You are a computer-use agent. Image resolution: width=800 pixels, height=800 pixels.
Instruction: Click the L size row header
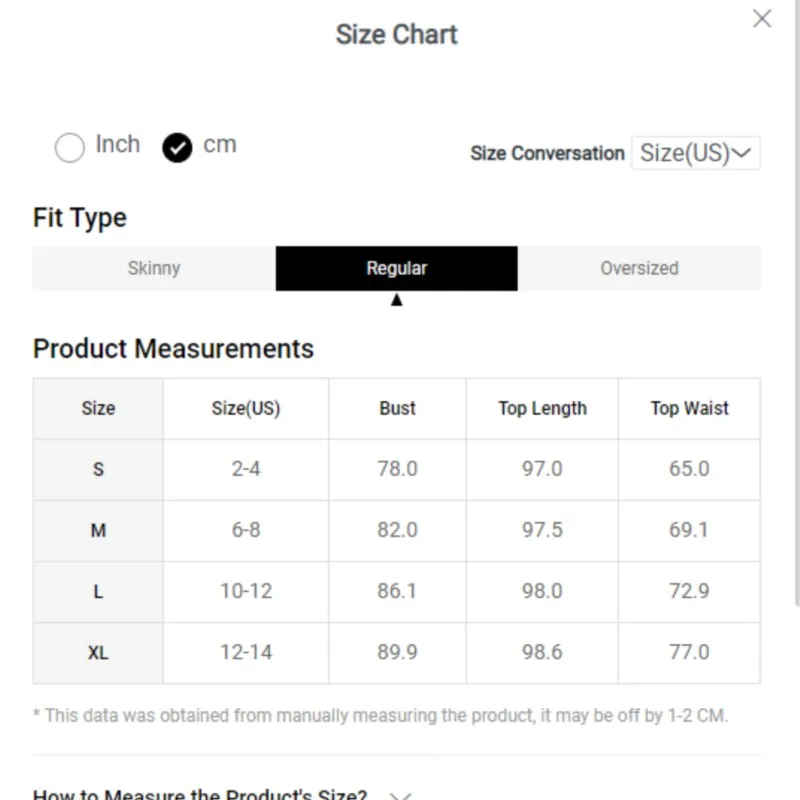coord(98,592)
